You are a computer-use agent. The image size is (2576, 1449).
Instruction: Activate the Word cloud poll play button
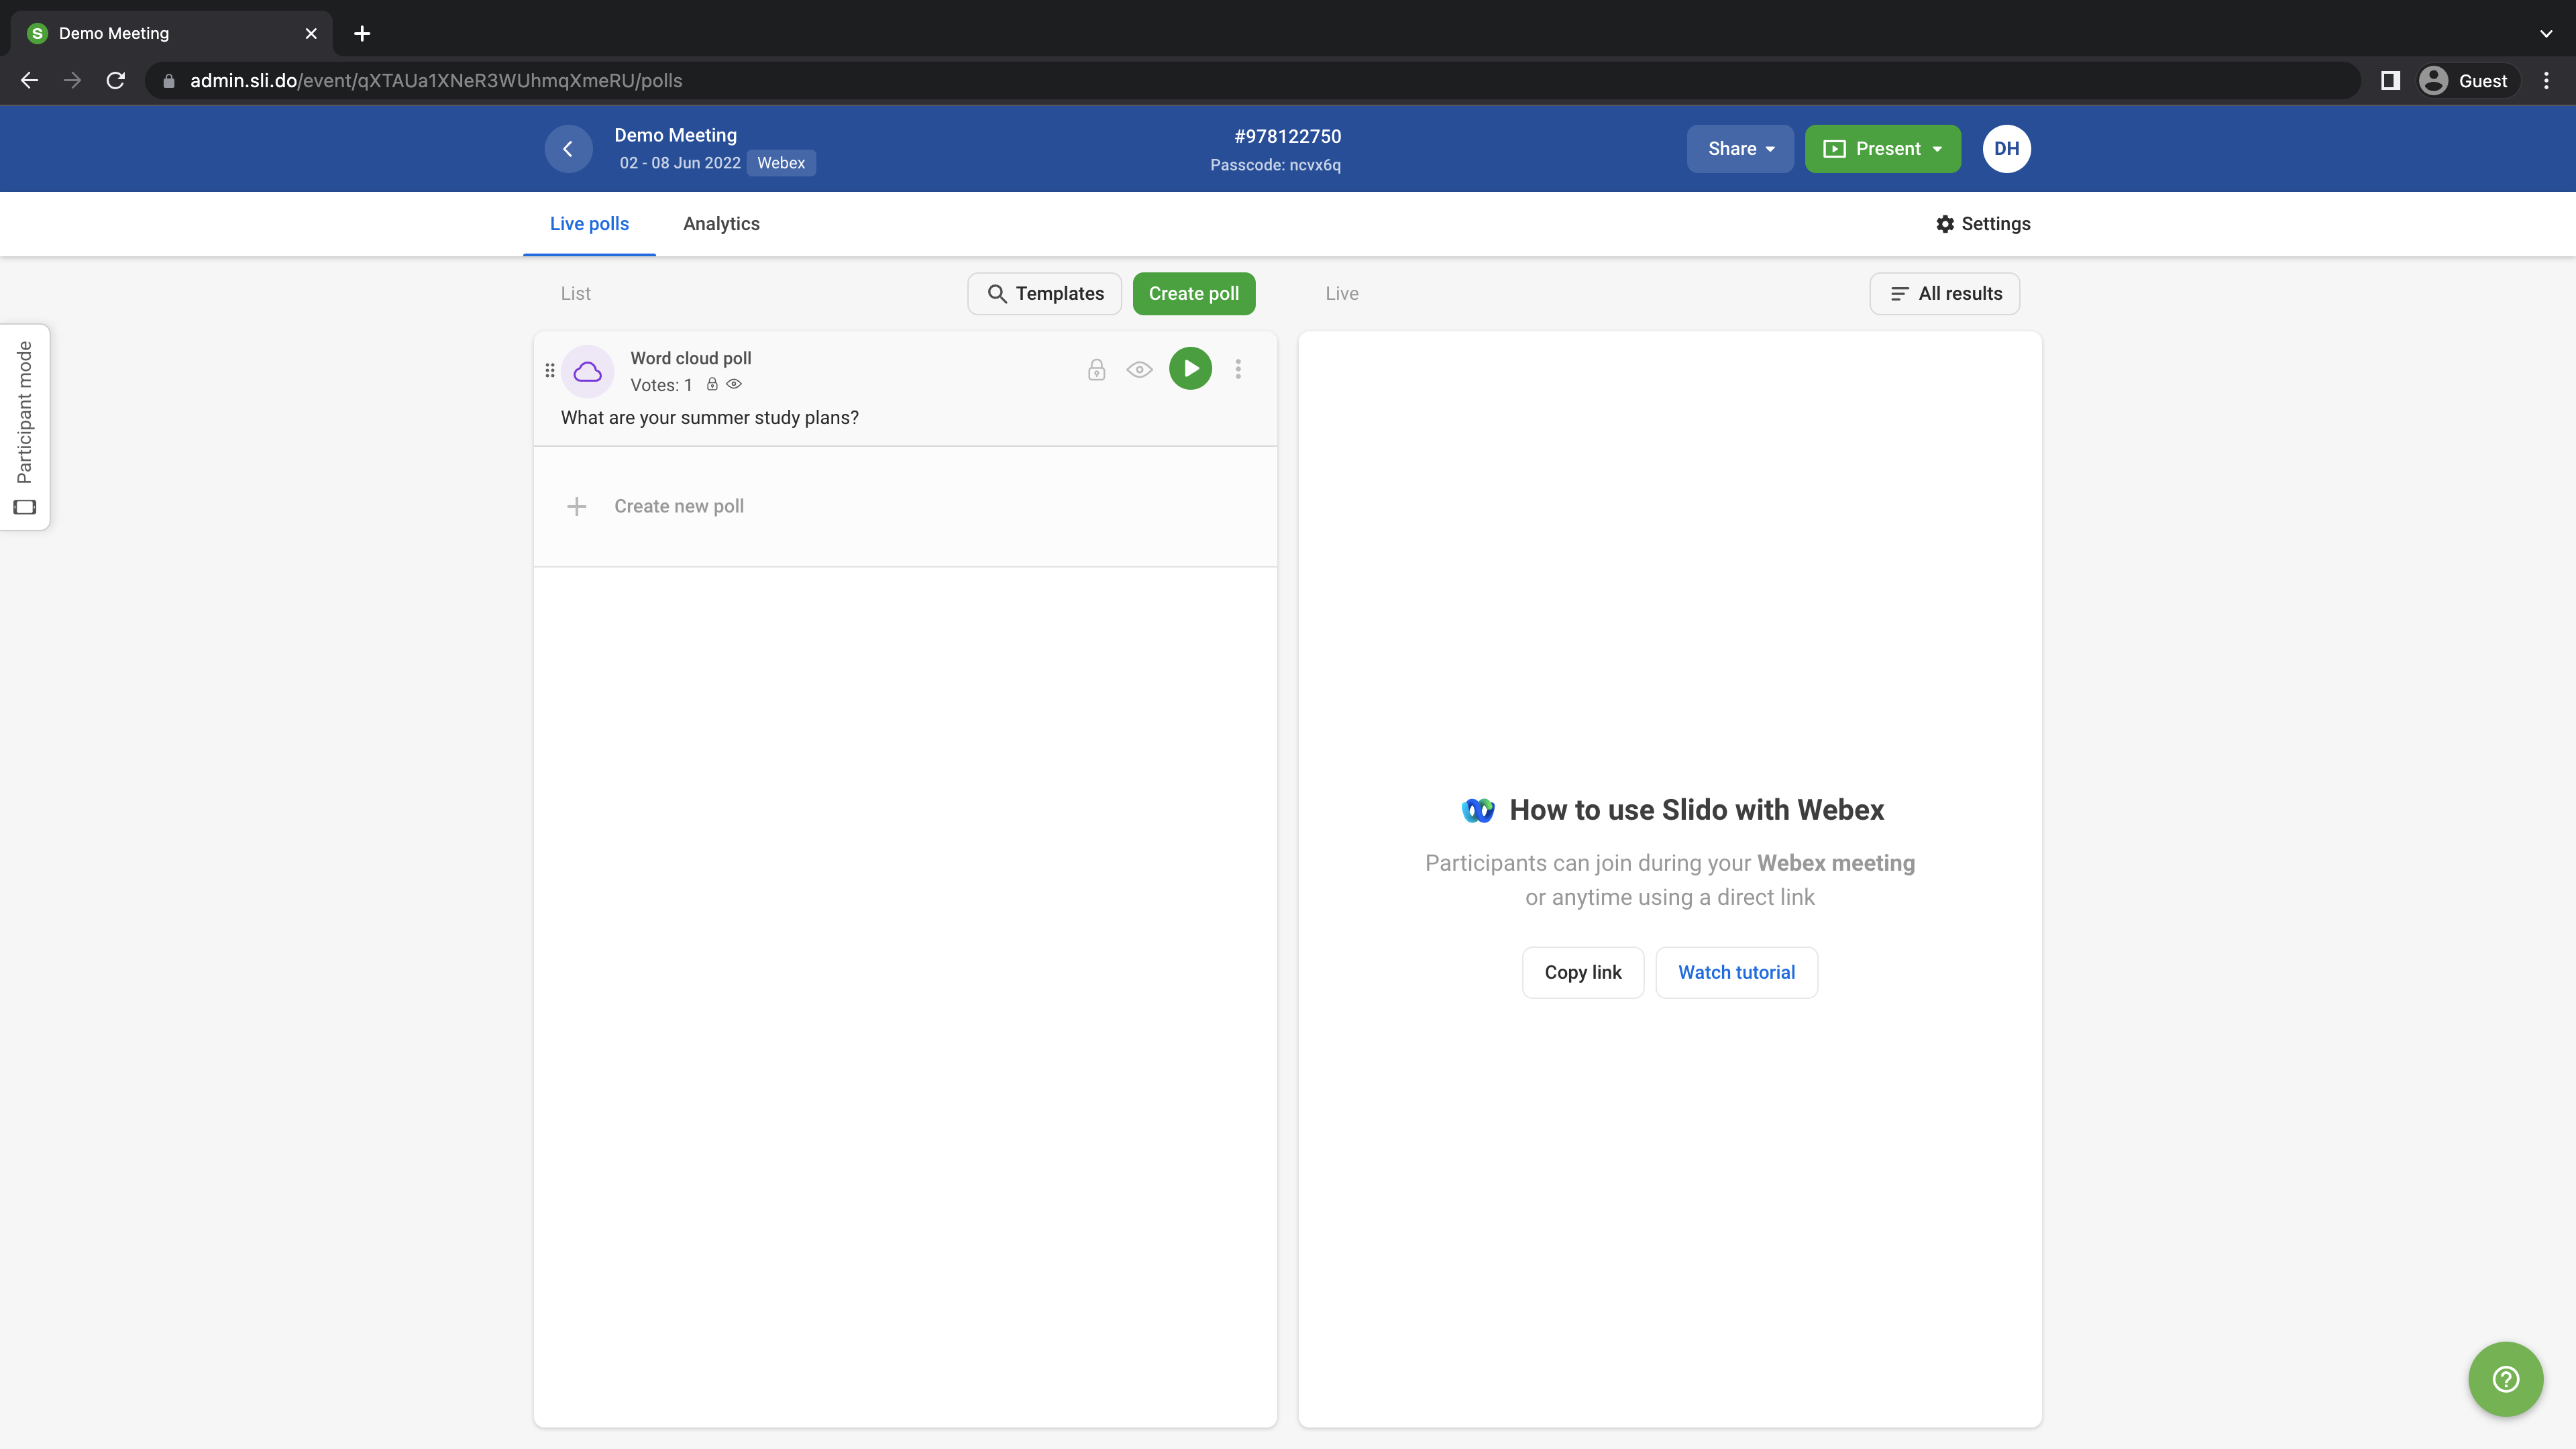click(x=1190, y=369)
